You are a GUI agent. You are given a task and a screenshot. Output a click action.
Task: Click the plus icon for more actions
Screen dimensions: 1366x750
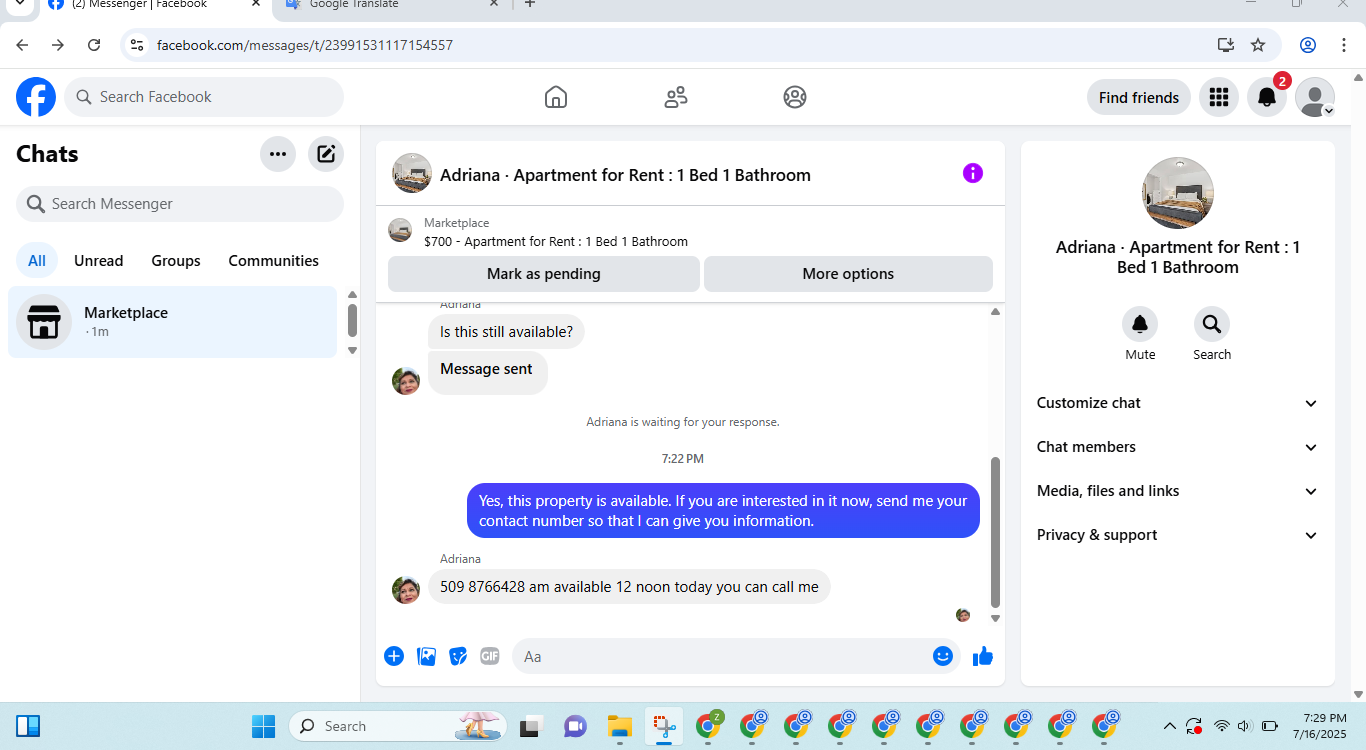click(x=394, y=656)
